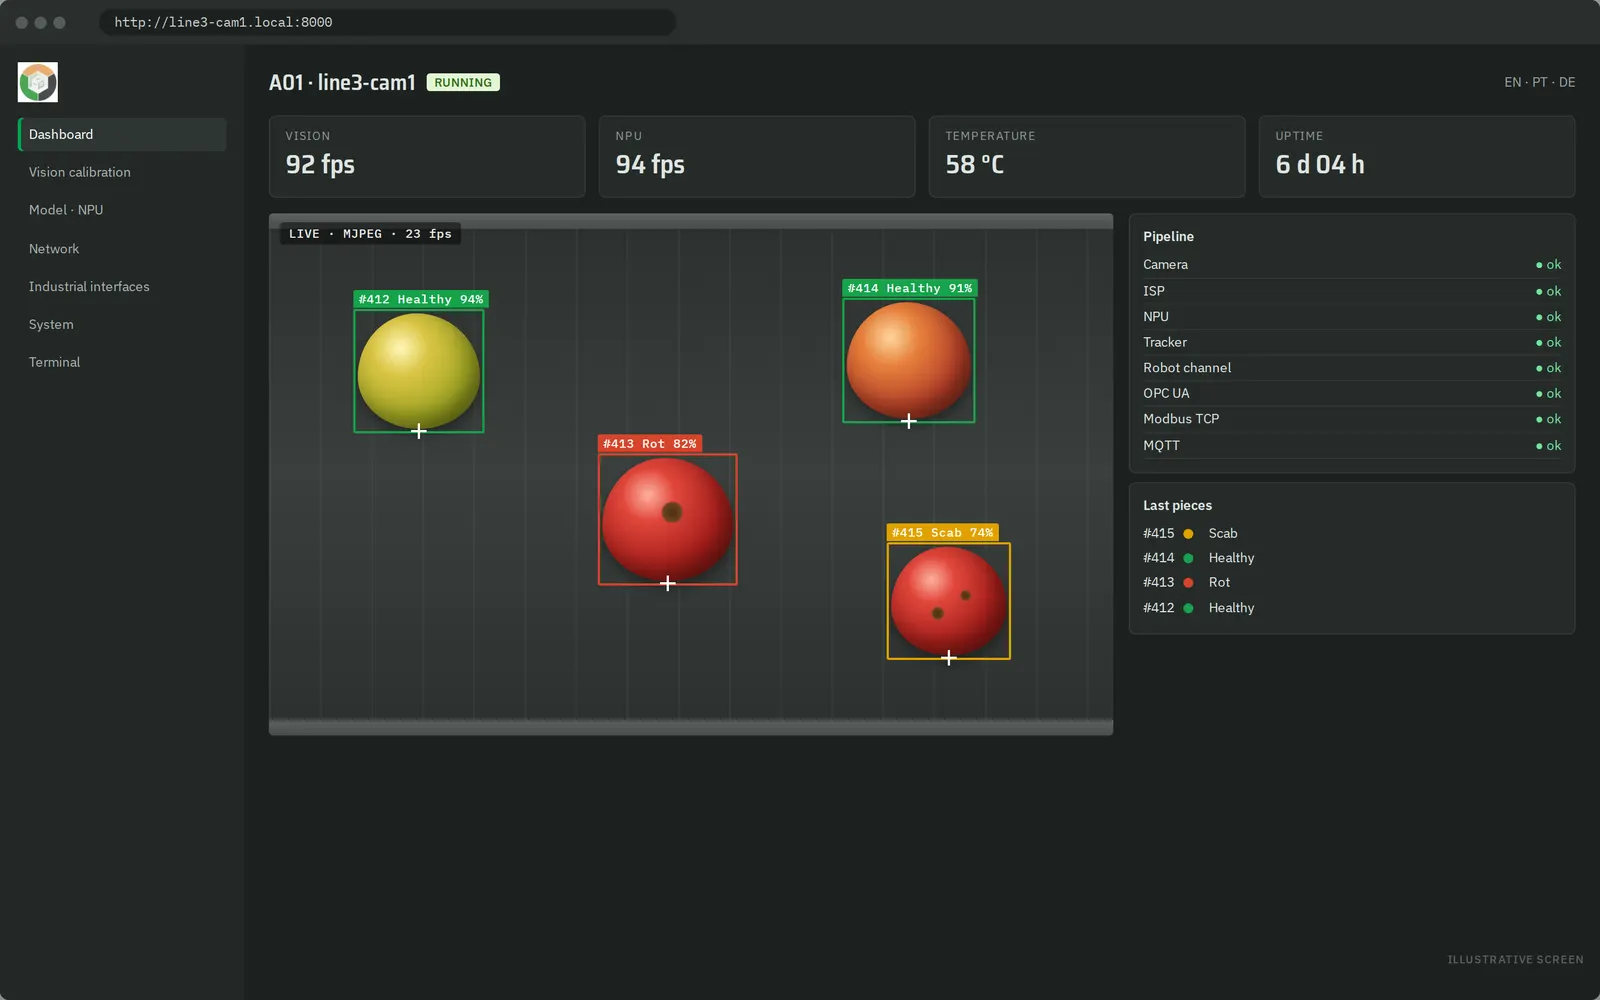The height and width of the screenshot is (1000, 1600).
Task: Select the NPU 94 fps card
Action: [757, 156]
